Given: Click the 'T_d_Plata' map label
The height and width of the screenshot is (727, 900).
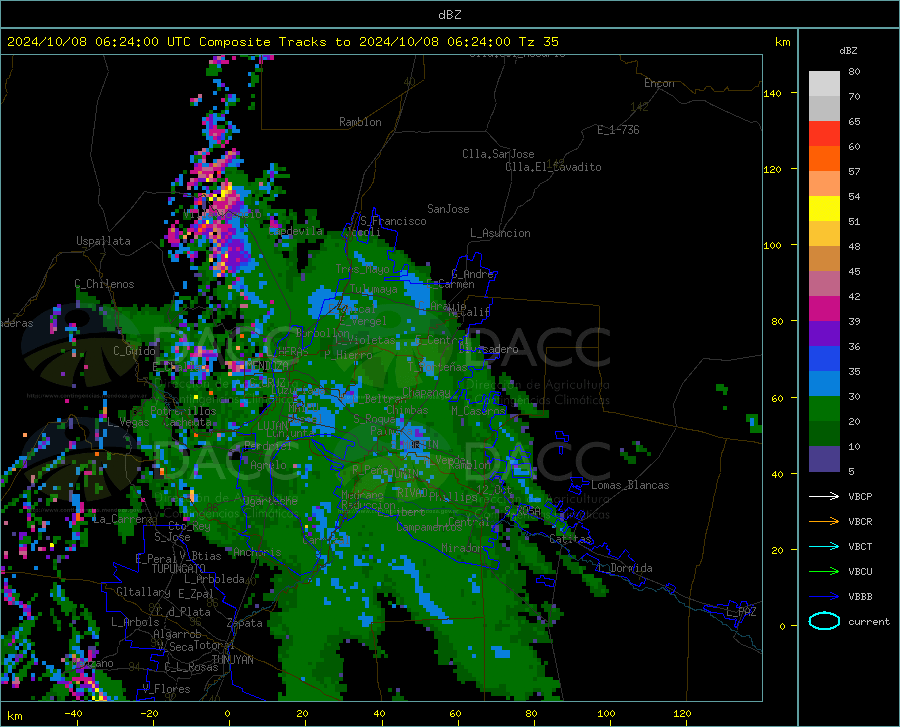Looking at the screenshot, I should (x=183, y=612).
